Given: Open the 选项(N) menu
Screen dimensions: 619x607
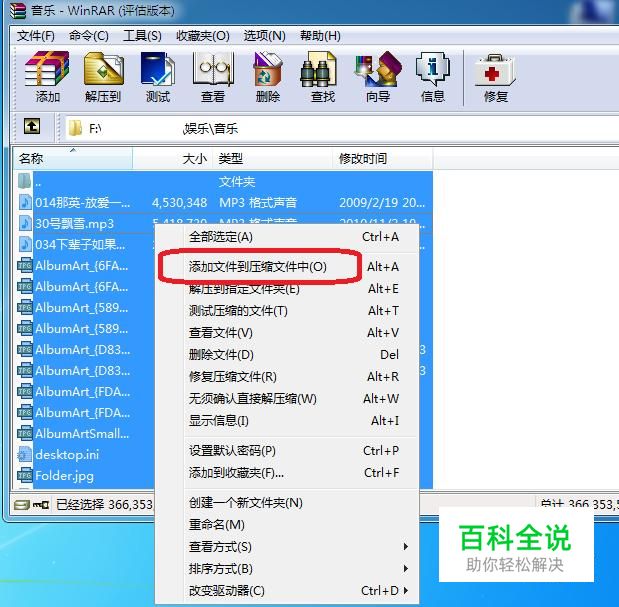Looking at the screenshot, I should (264, 36).
